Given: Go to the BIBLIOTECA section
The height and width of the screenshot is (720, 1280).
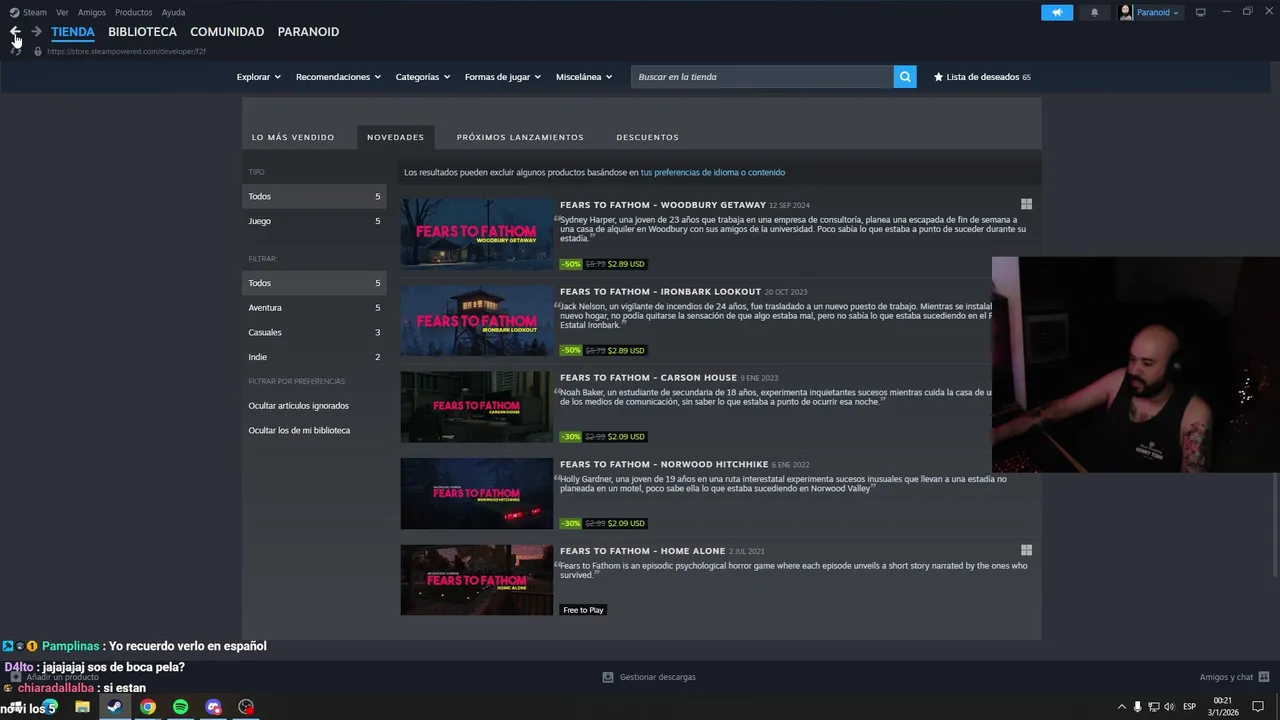Looking at the screenshot, I should pos(143,32).
